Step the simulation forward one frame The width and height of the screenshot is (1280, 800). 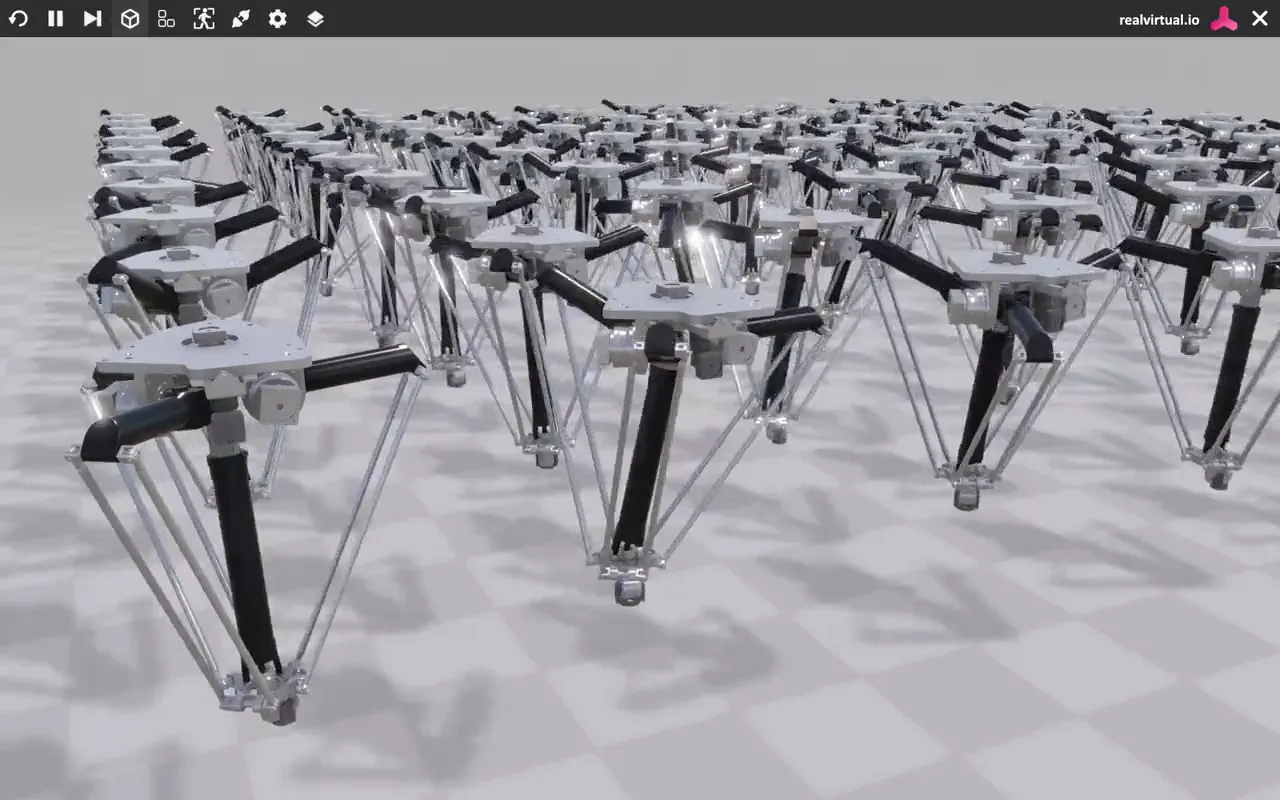(x=92, y=18)
